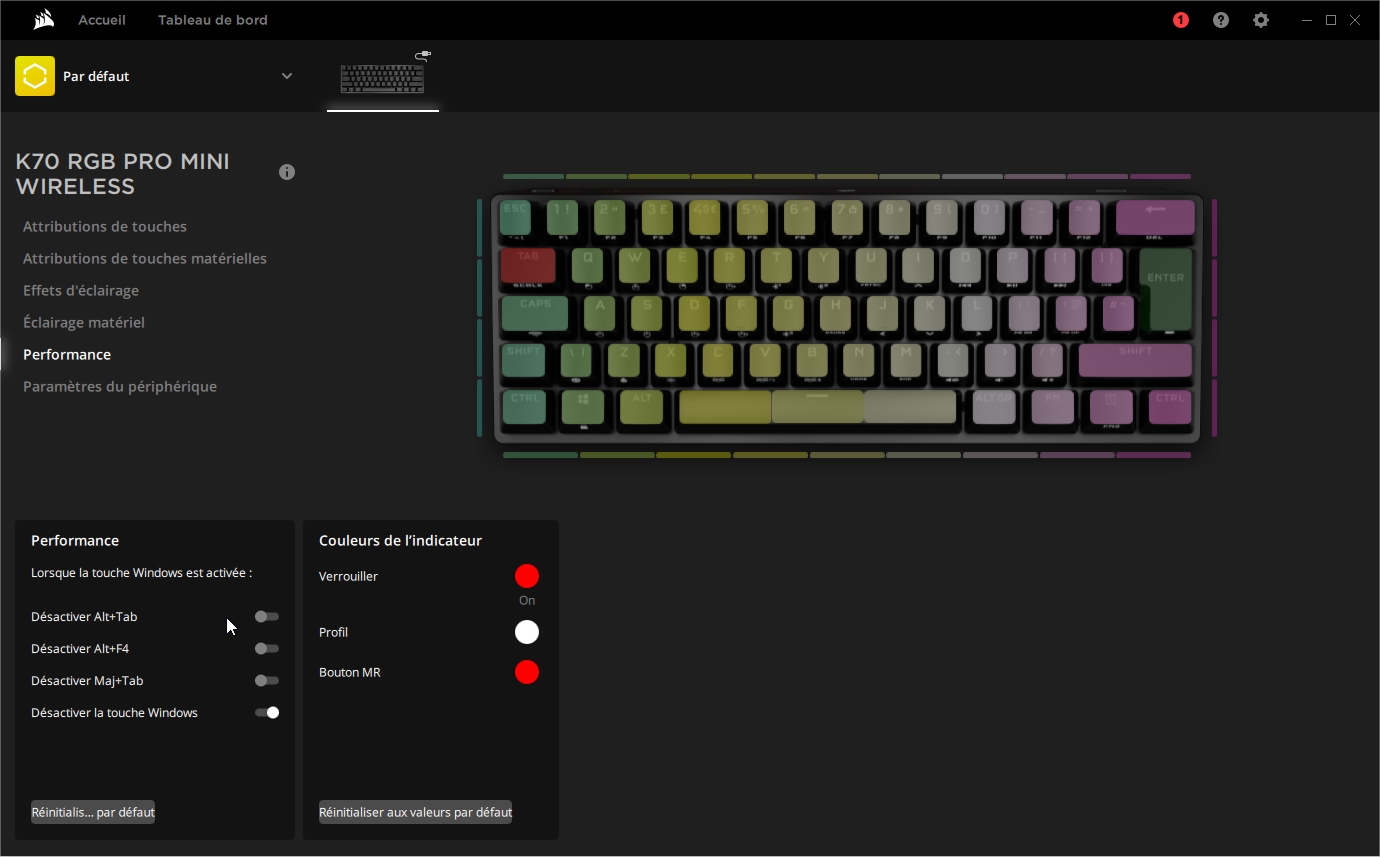This screenshot has width=1380, height=857.
Task: Open Tableau de bord tab
Action: [x=213, y=20]
